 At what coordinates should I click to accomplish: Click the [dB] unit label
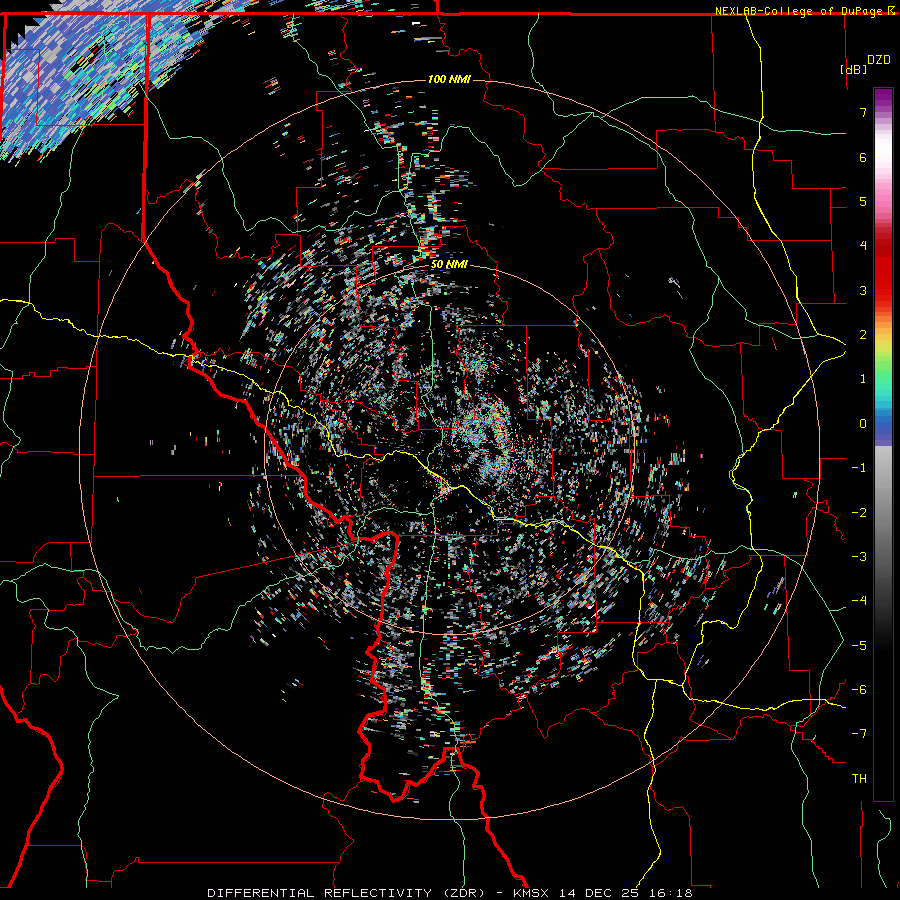tap(854, 69)
